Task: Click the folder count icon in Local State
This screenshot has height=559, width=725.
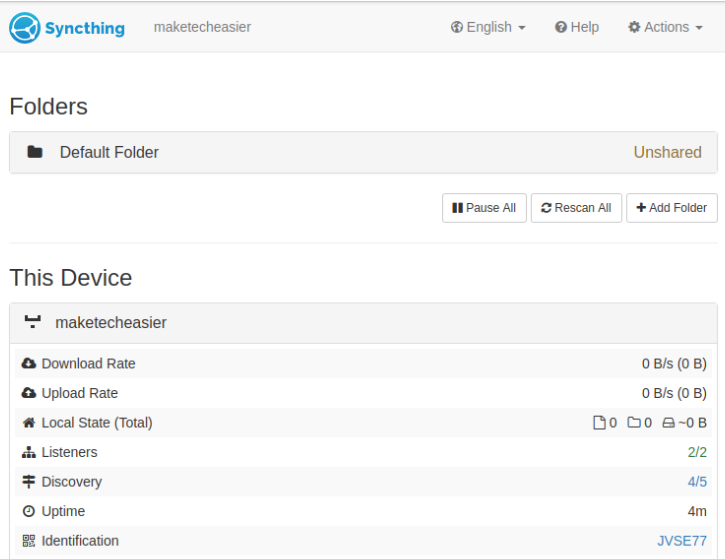Action: click(x=634, y=422)
